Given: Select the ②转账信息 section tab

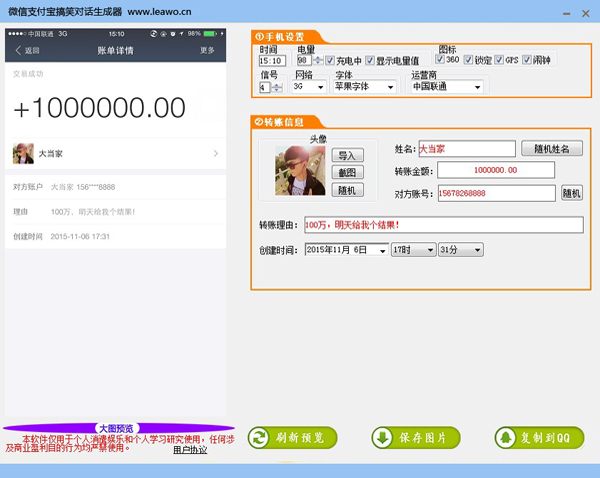Looking at the screenshot, I should [285, 122].
